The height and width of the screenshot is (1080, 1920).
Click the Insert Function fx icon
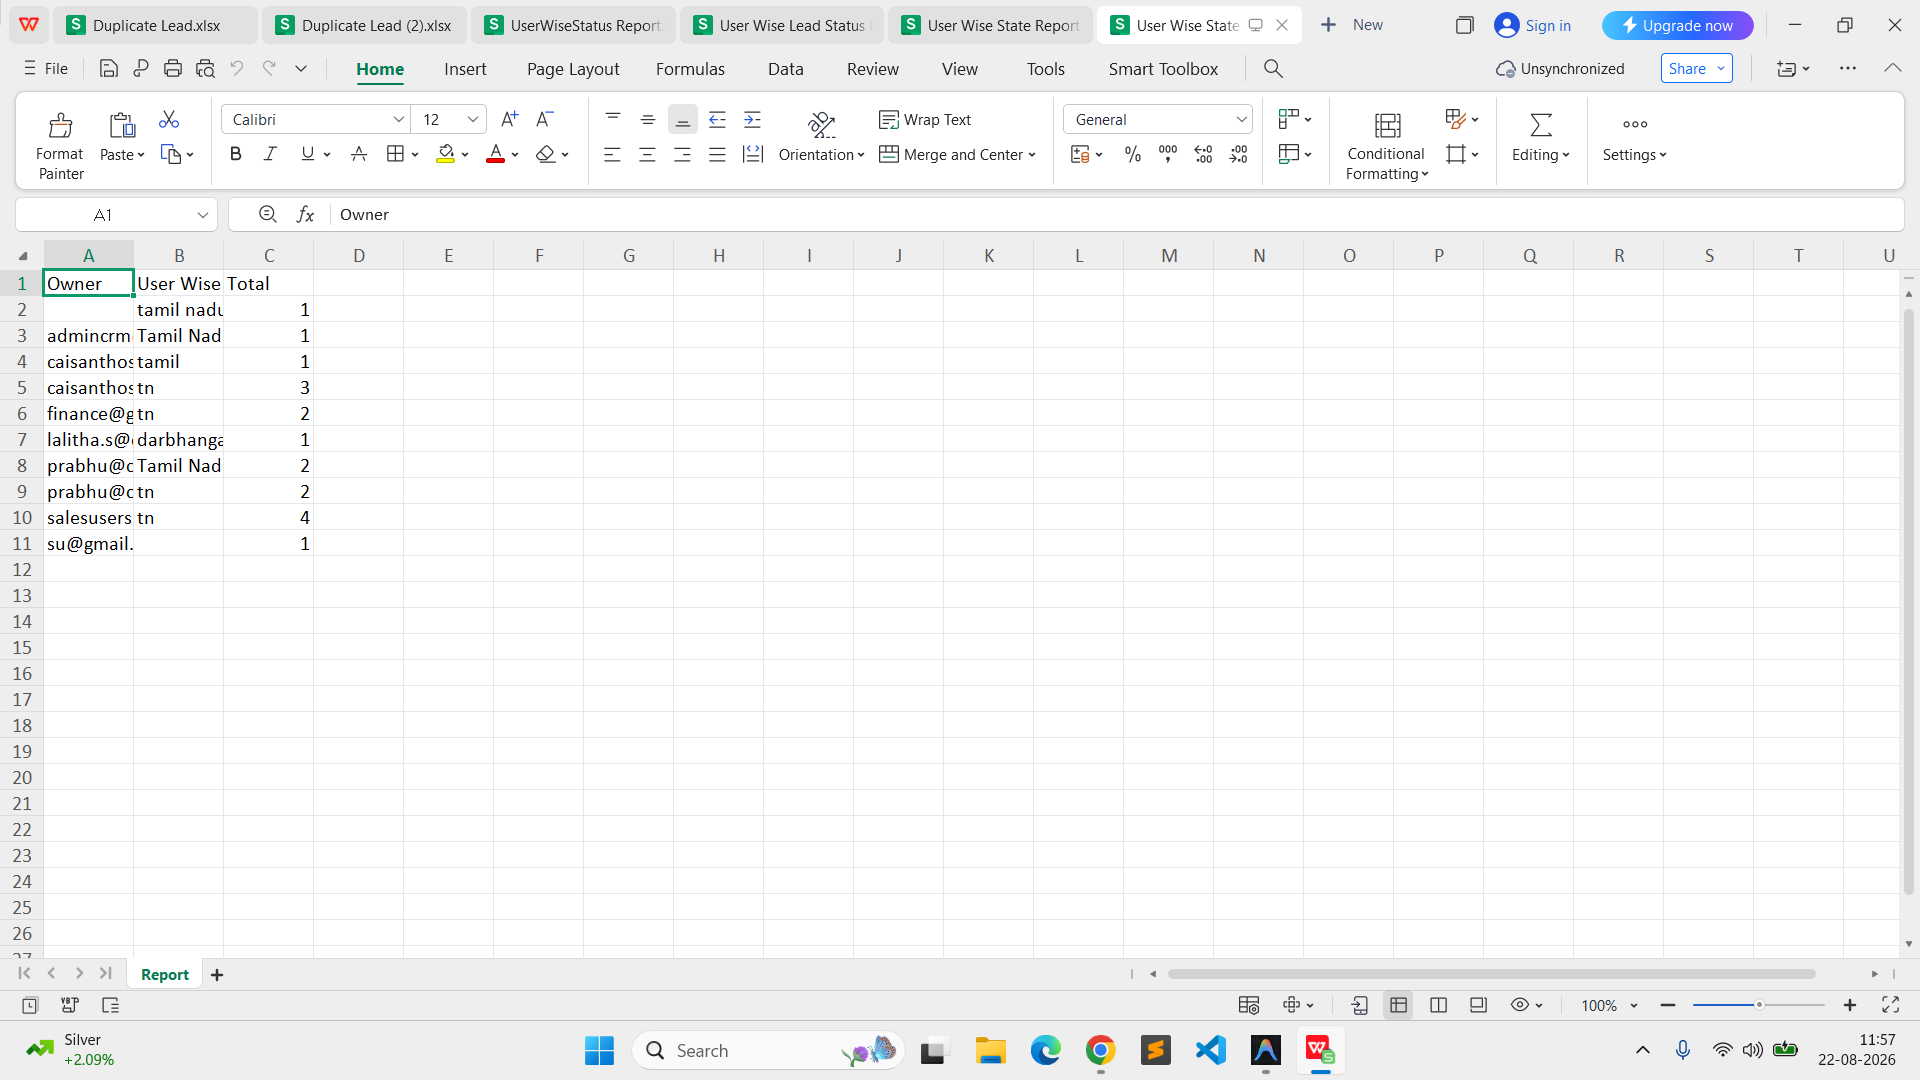[305, 214]
